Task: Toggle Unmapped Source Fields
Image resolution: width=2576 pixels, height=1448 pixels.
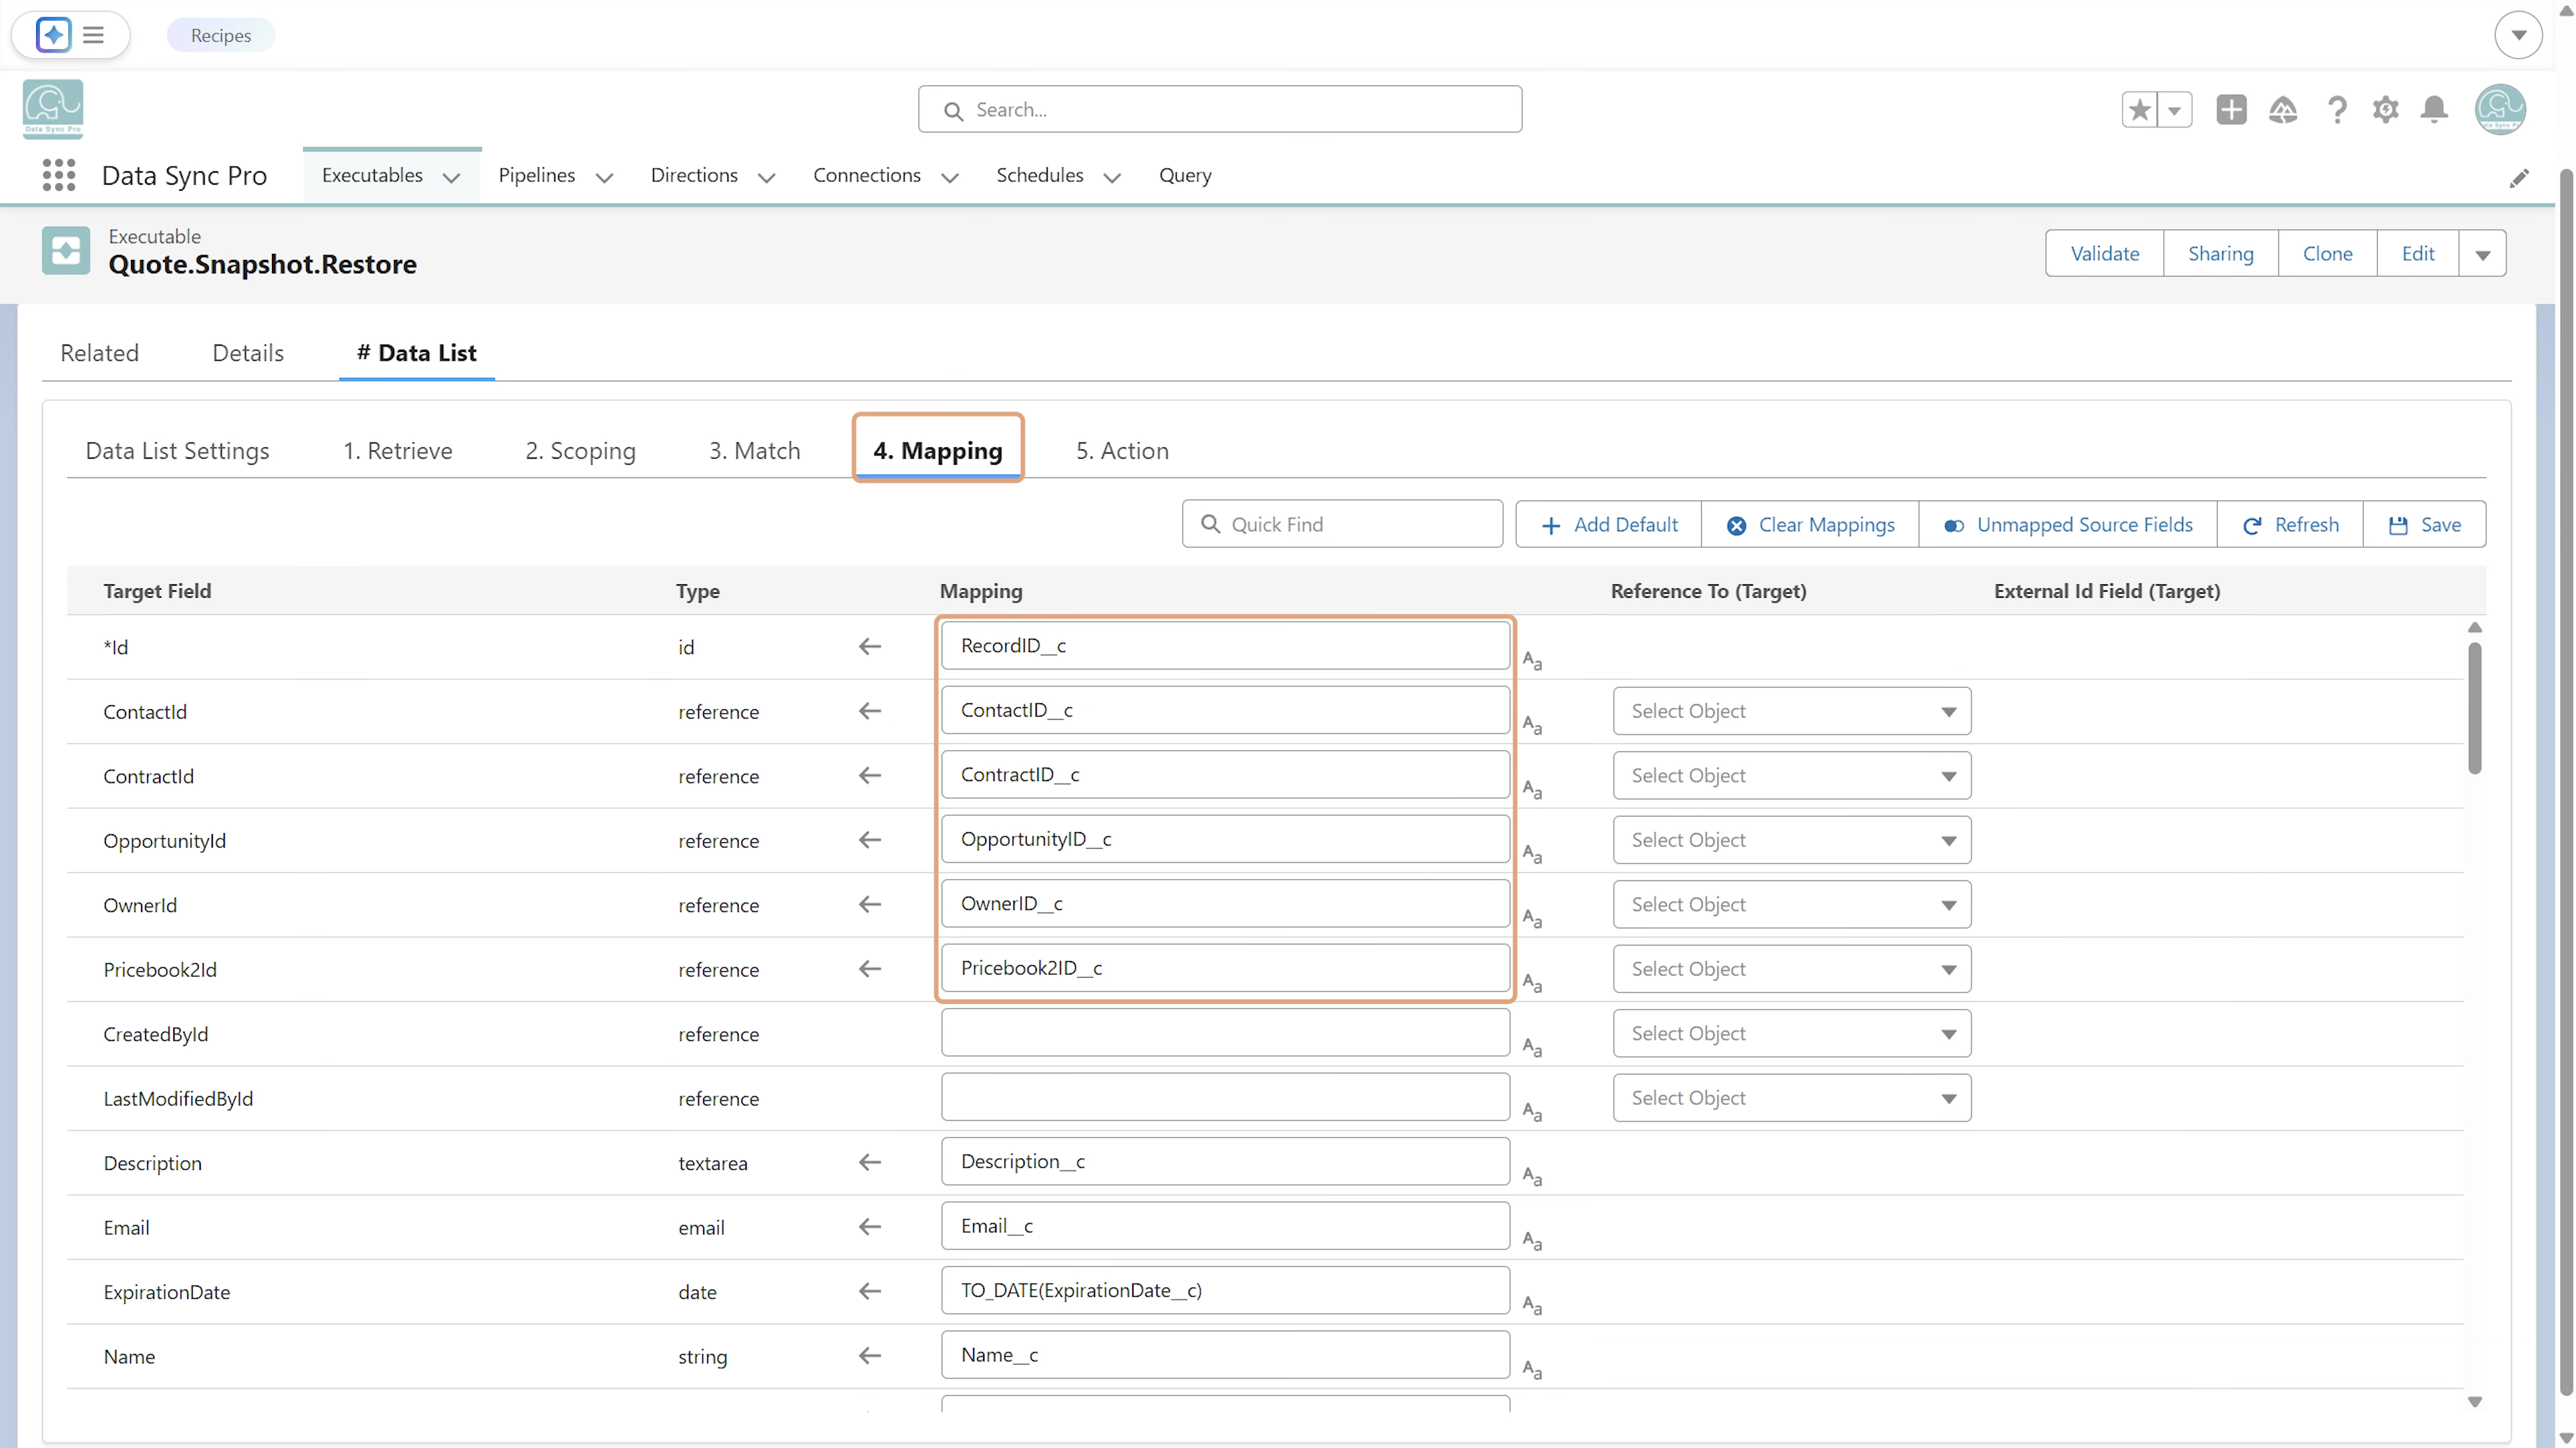Action: tap(2067, 524)
